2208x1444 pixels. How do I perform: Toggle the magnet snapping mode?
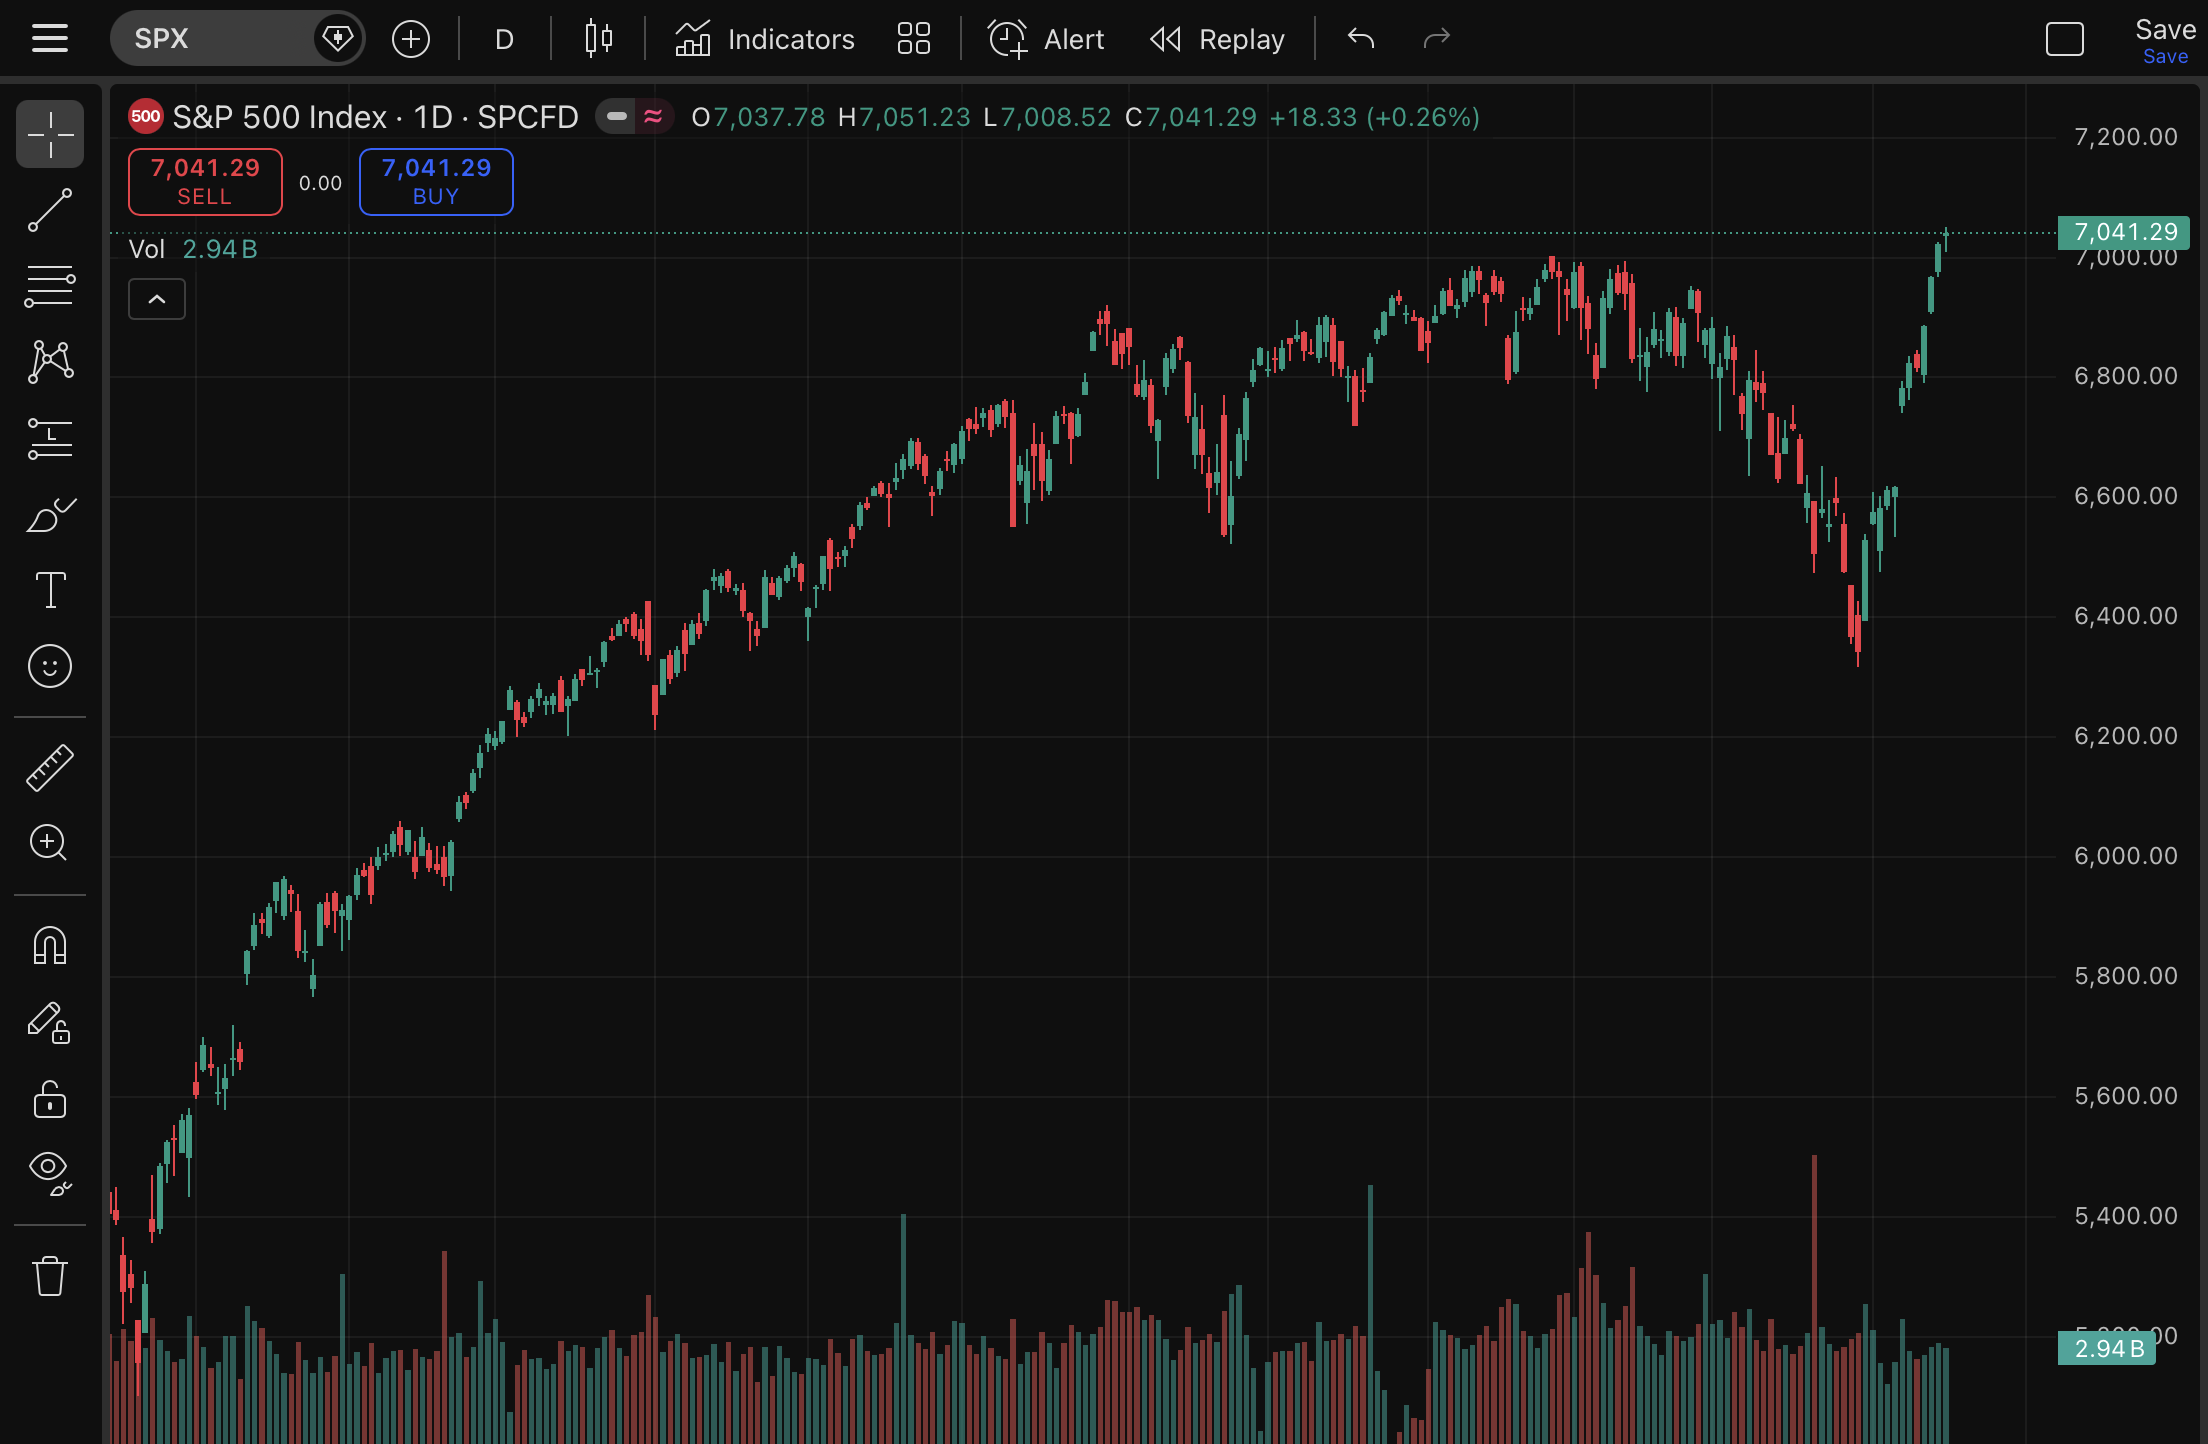tap(50, 945)
